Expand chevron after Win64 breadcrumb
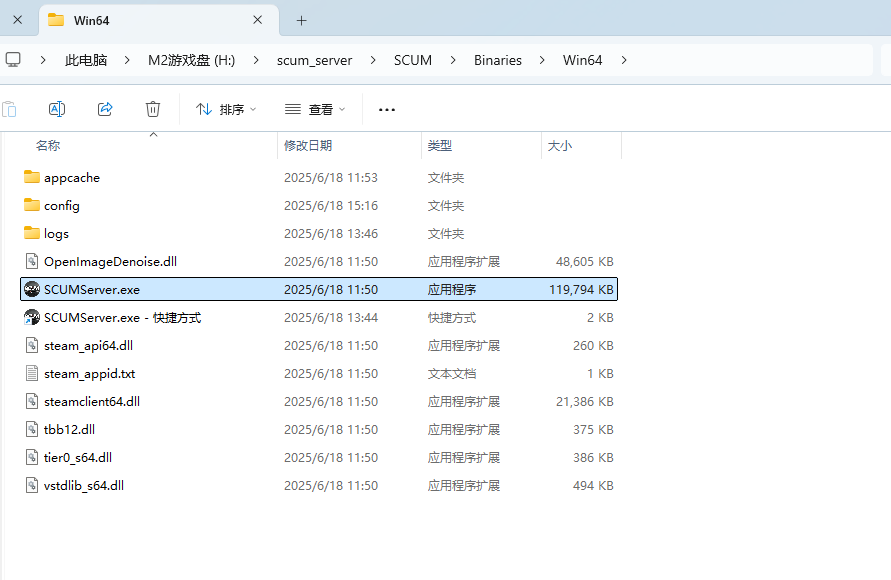The image size is (891, 580). point(624,60)
